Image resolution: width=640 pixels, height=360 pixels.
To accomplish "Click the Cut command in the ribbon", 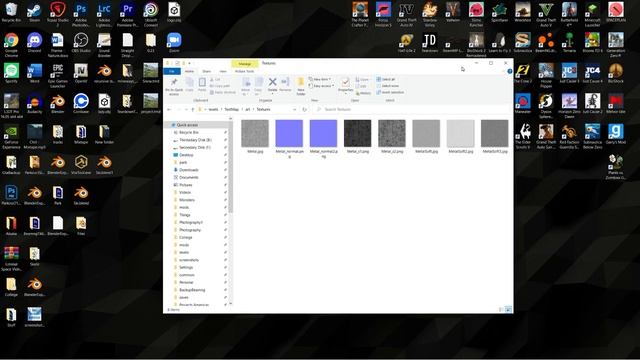I will 215,80.
